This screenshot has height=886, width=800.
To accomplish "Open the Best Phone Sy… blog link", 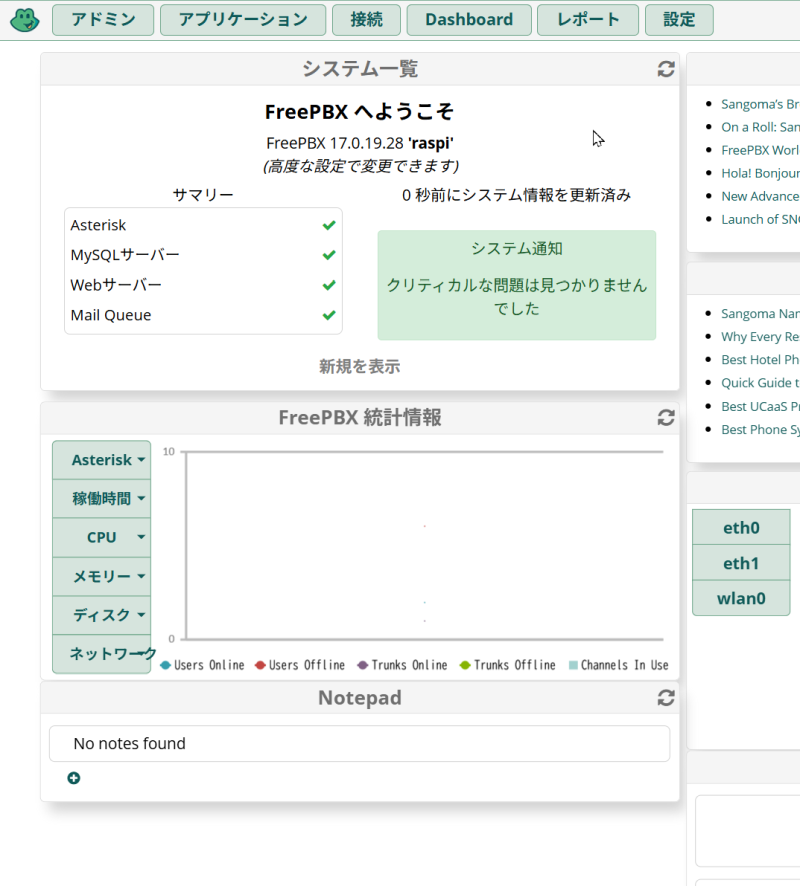I will [x=760, y=429].
